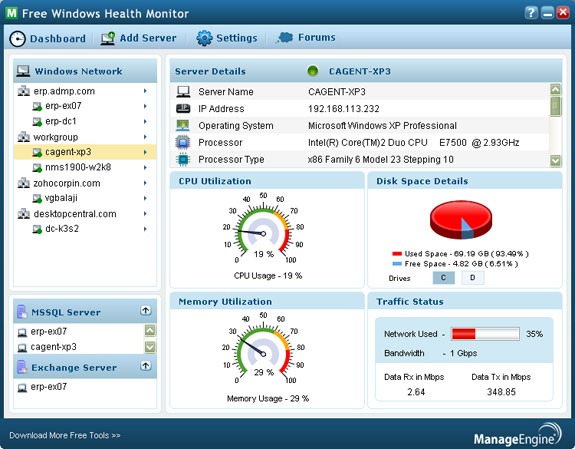Click the erp.admp.com domain icon
Image resolution: width=575 pixels, height=449 pixels.
pos(24,91)
